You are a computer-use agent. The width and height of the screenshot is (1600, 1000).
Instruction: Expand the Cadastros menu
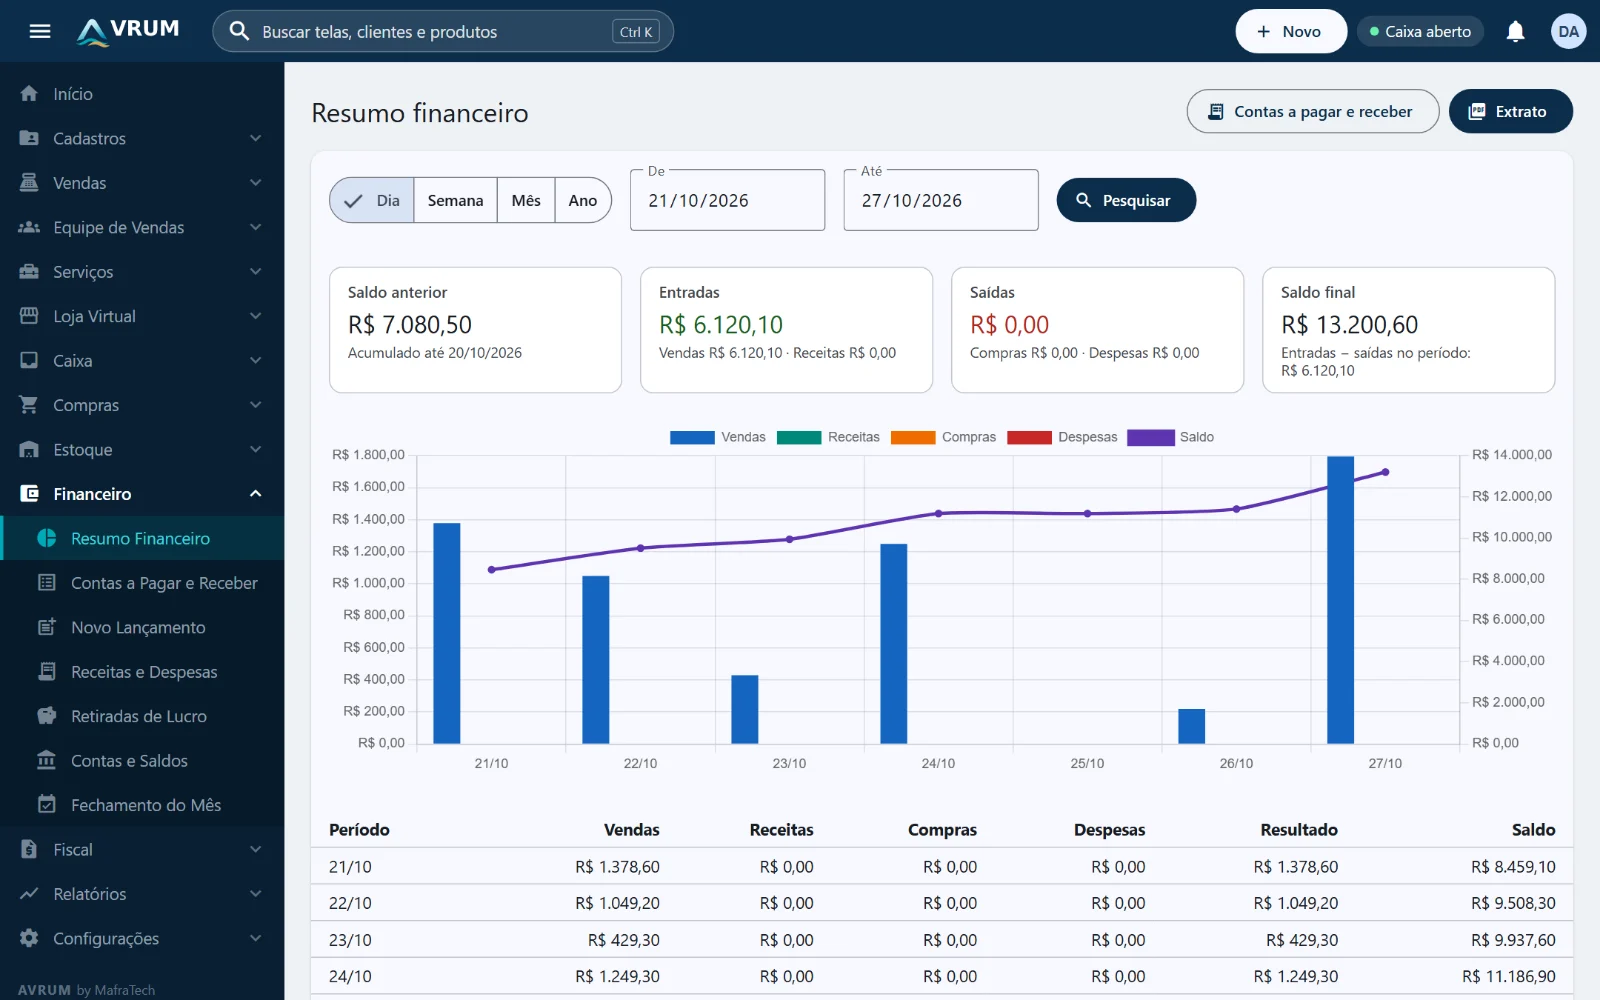142,138
